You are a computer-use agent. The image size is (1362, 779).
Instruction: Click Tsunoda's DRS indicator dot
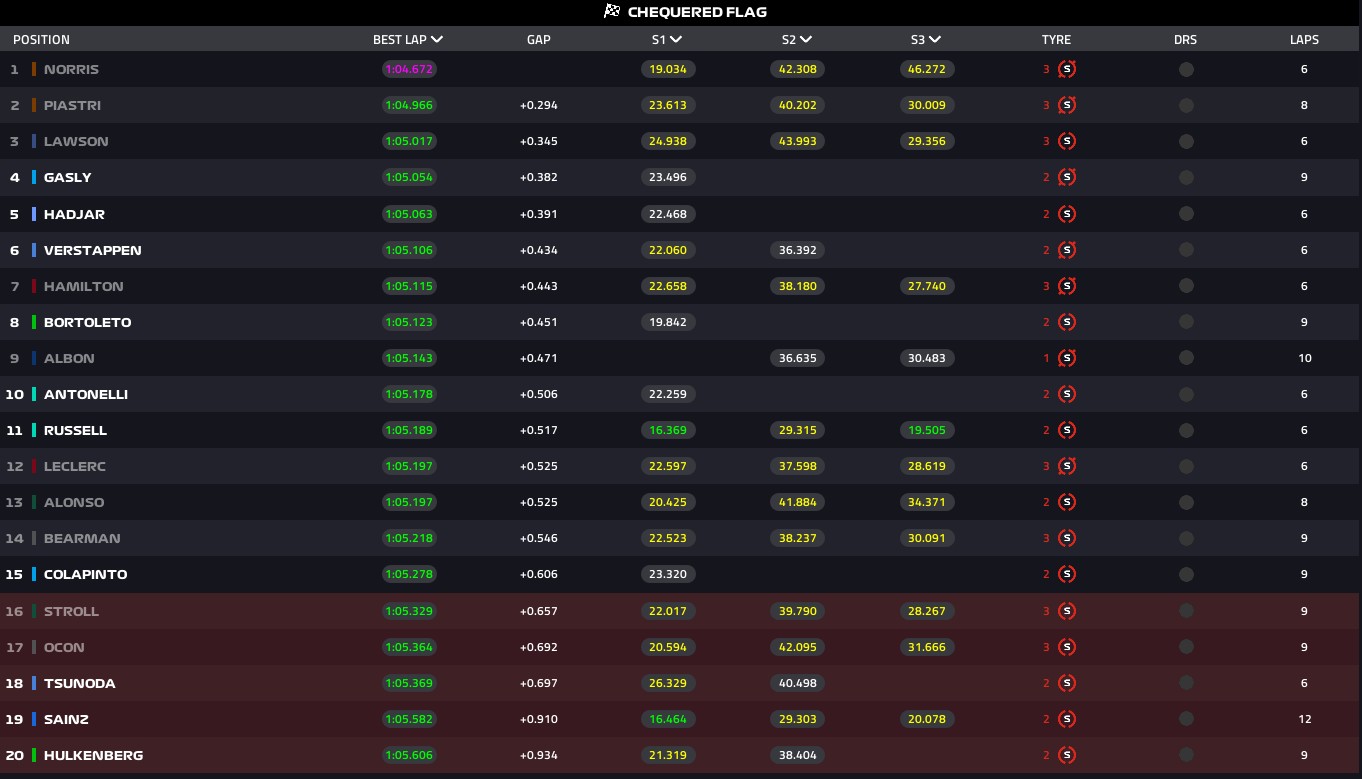(x=1186, y=683)
